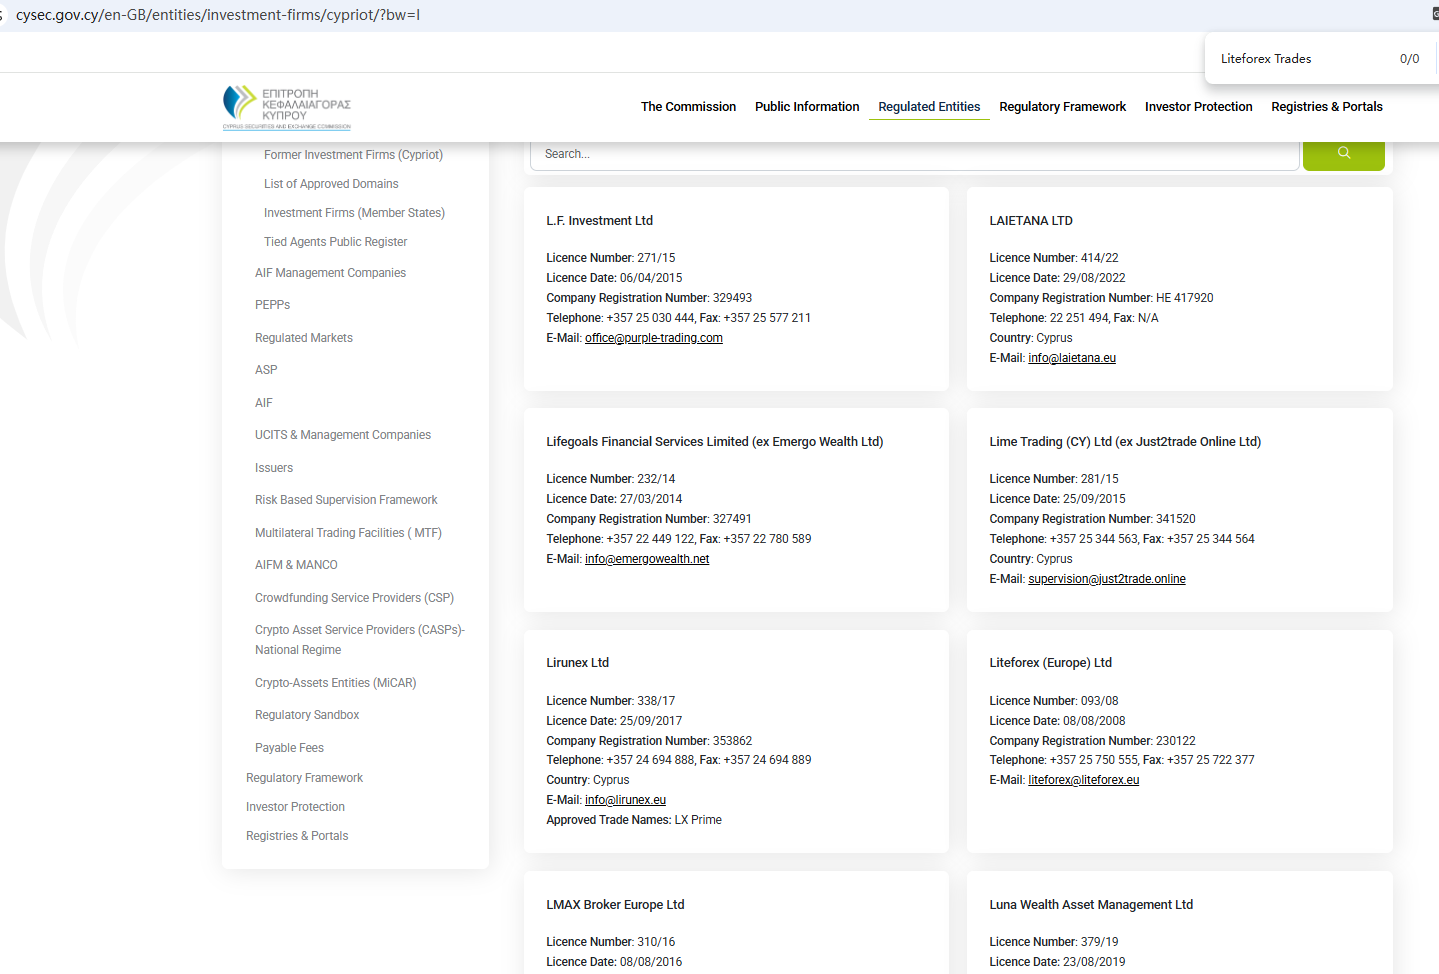Open the Public Information menu

tap(807, 107)
